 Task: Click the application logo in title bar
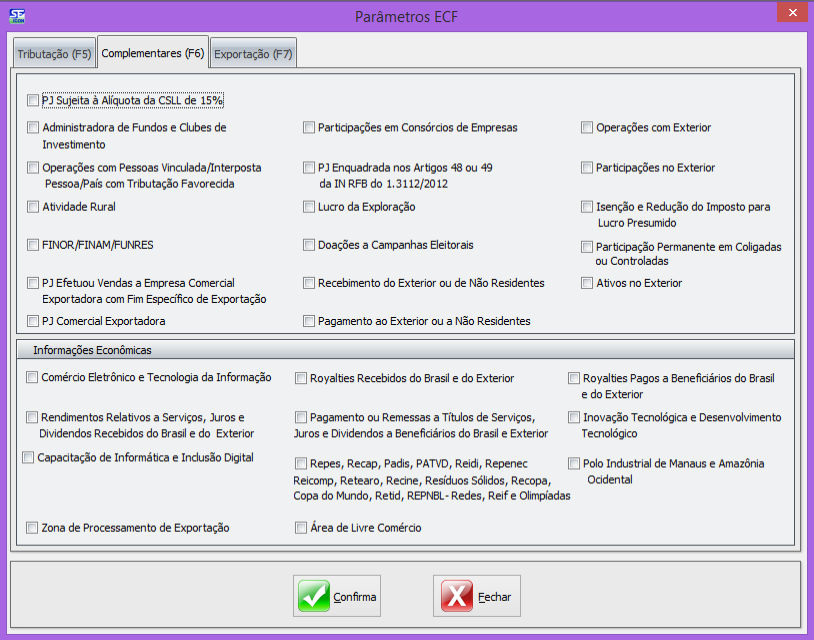coord(17,15)
